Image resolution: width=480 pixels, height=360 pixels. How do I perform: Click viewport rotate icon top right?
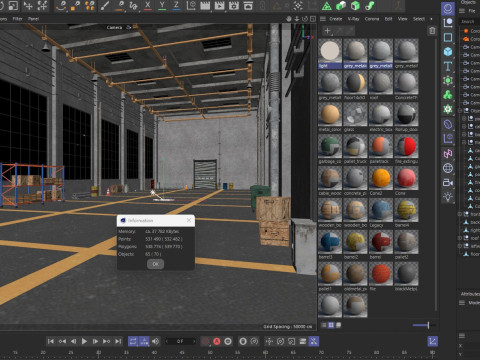pyautogui.click(x=305, y=19)
